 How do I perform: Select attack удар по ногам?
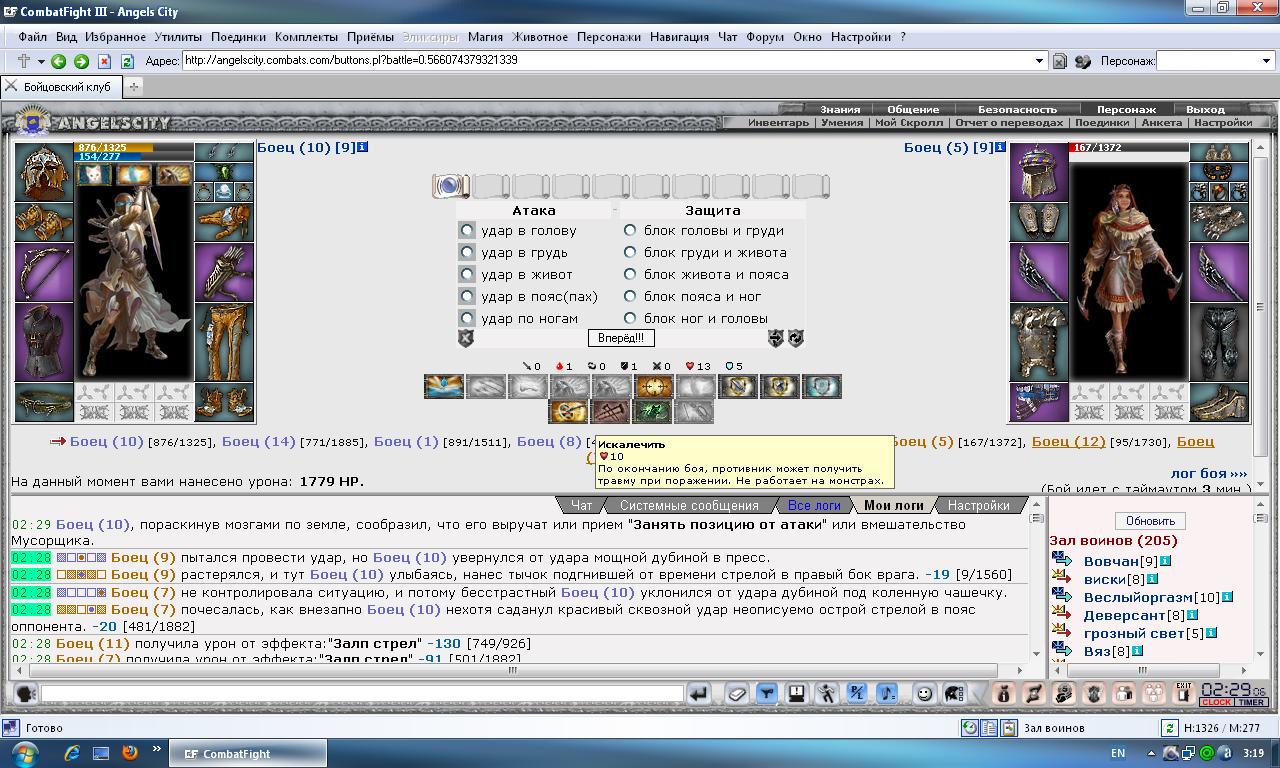point(466,318)
